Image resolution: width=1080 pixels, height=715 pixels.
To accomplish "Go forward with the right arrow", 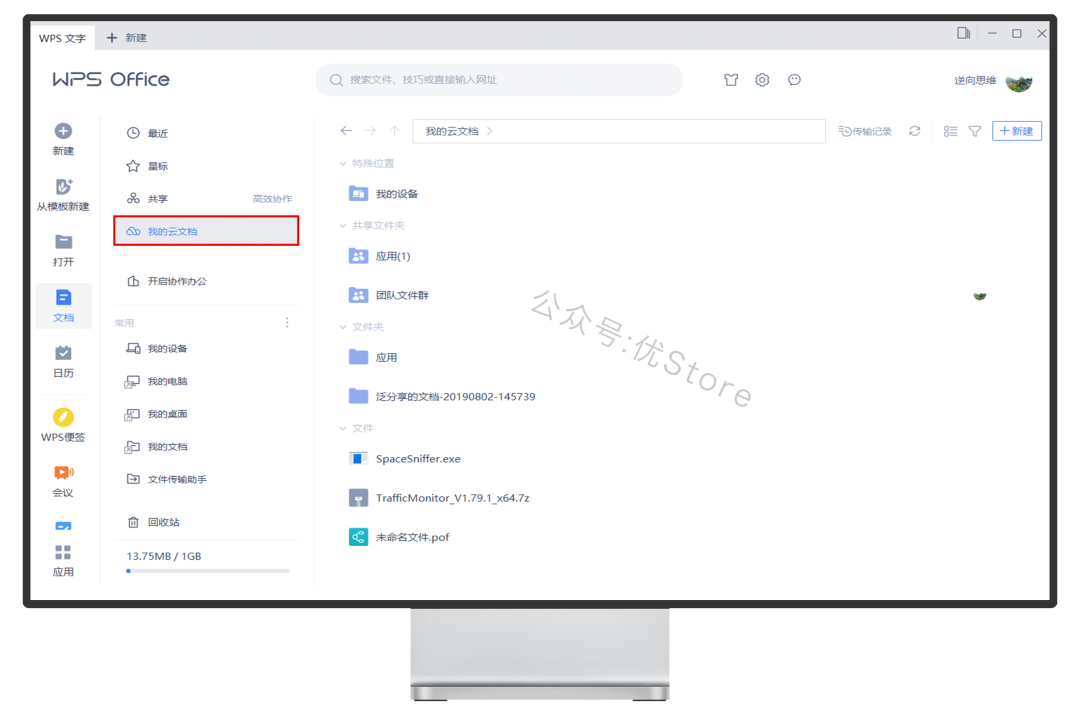I will (371, 131).
